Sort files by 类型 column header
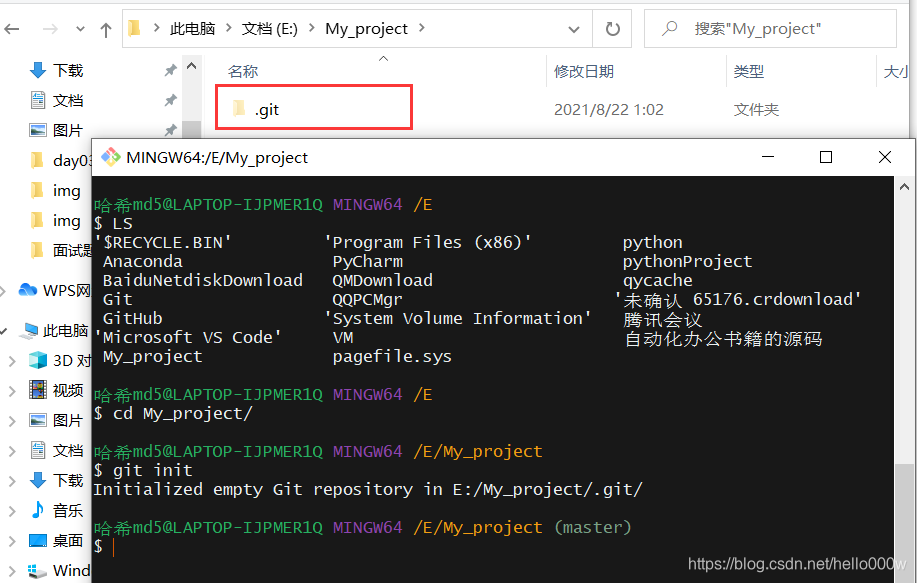 749,71
